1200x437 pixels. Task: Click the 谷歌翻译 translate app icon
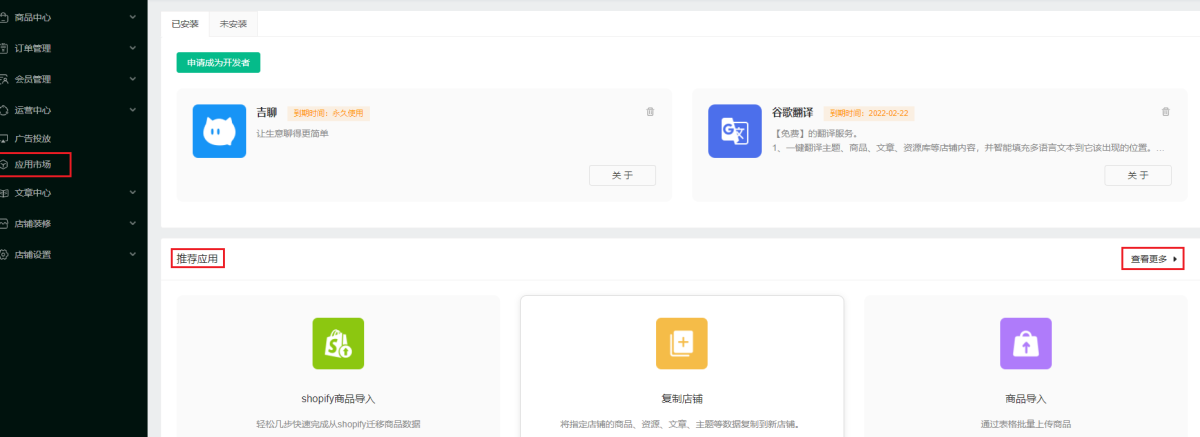click(735, 132)
